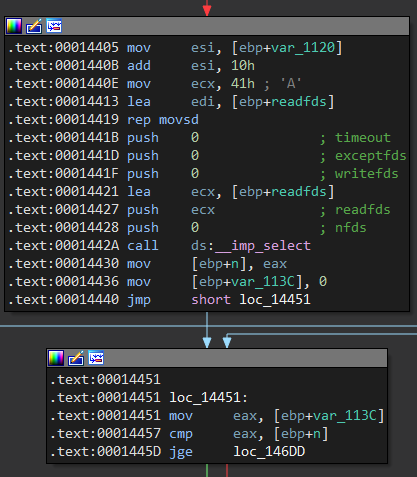Click the edit node icon in upper block

pyautogui.click(x=34, y=26)
